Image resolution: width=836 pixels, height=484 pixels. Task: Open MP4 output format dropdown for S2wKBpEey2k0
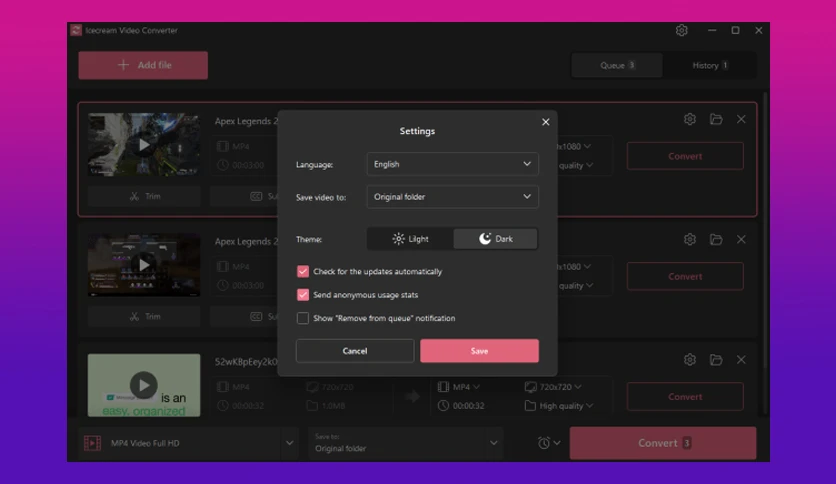tap(459, 387)
